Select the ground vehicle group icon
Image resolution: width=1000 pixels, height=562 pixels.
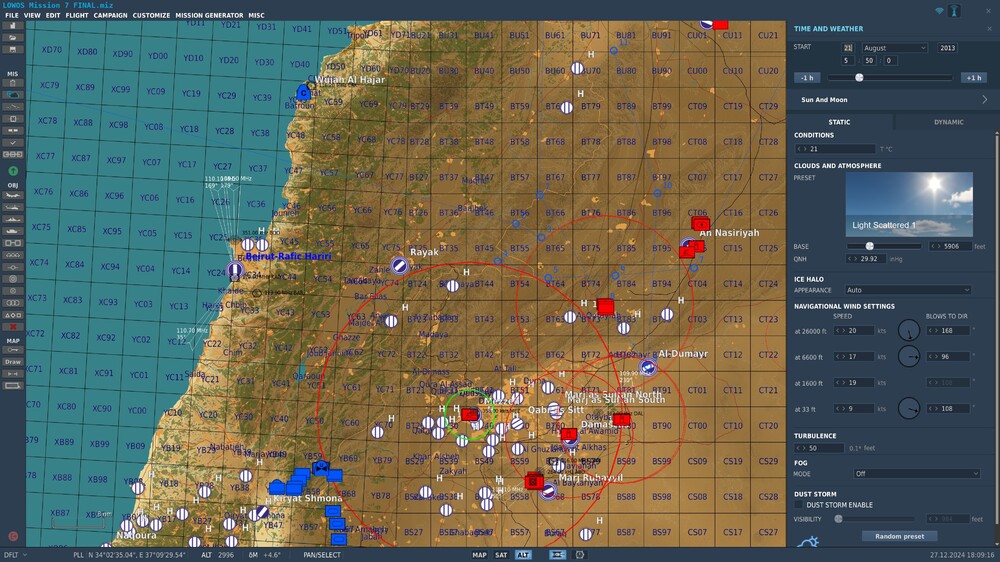(x=12, y=231)
